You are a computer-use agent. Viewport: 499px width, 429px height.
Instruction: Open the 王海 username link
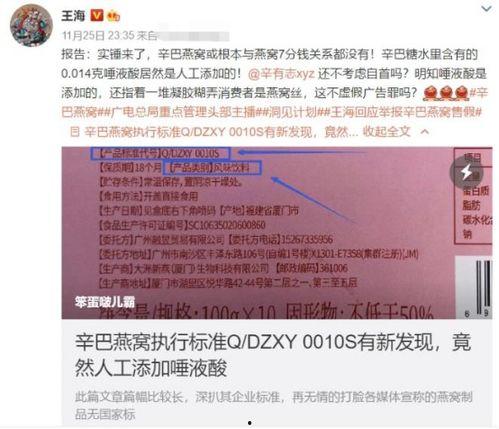pyautogui.click(x=74, y=15)
